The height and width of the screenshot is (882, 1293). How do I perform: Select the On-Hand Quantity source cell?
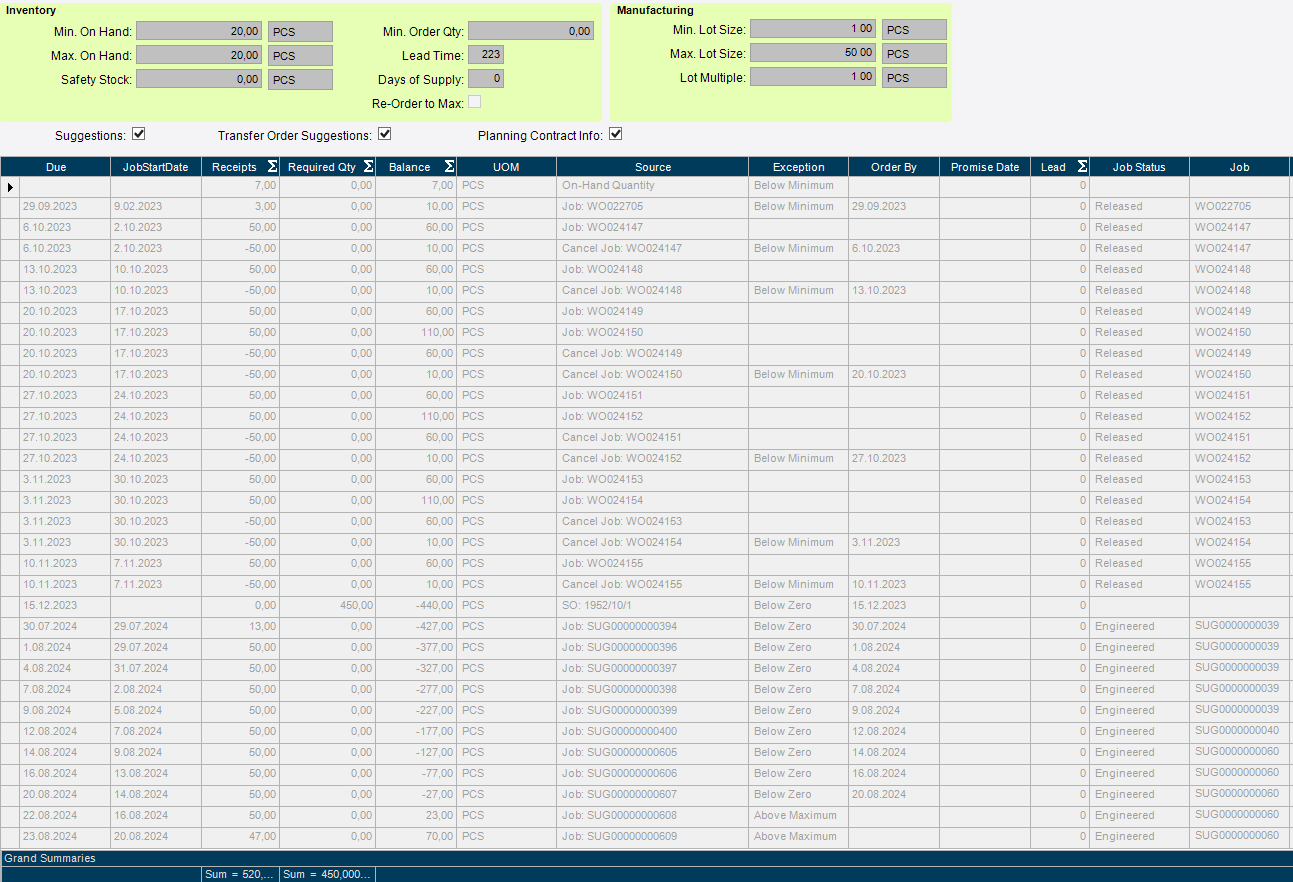click(x=653, y=186)
